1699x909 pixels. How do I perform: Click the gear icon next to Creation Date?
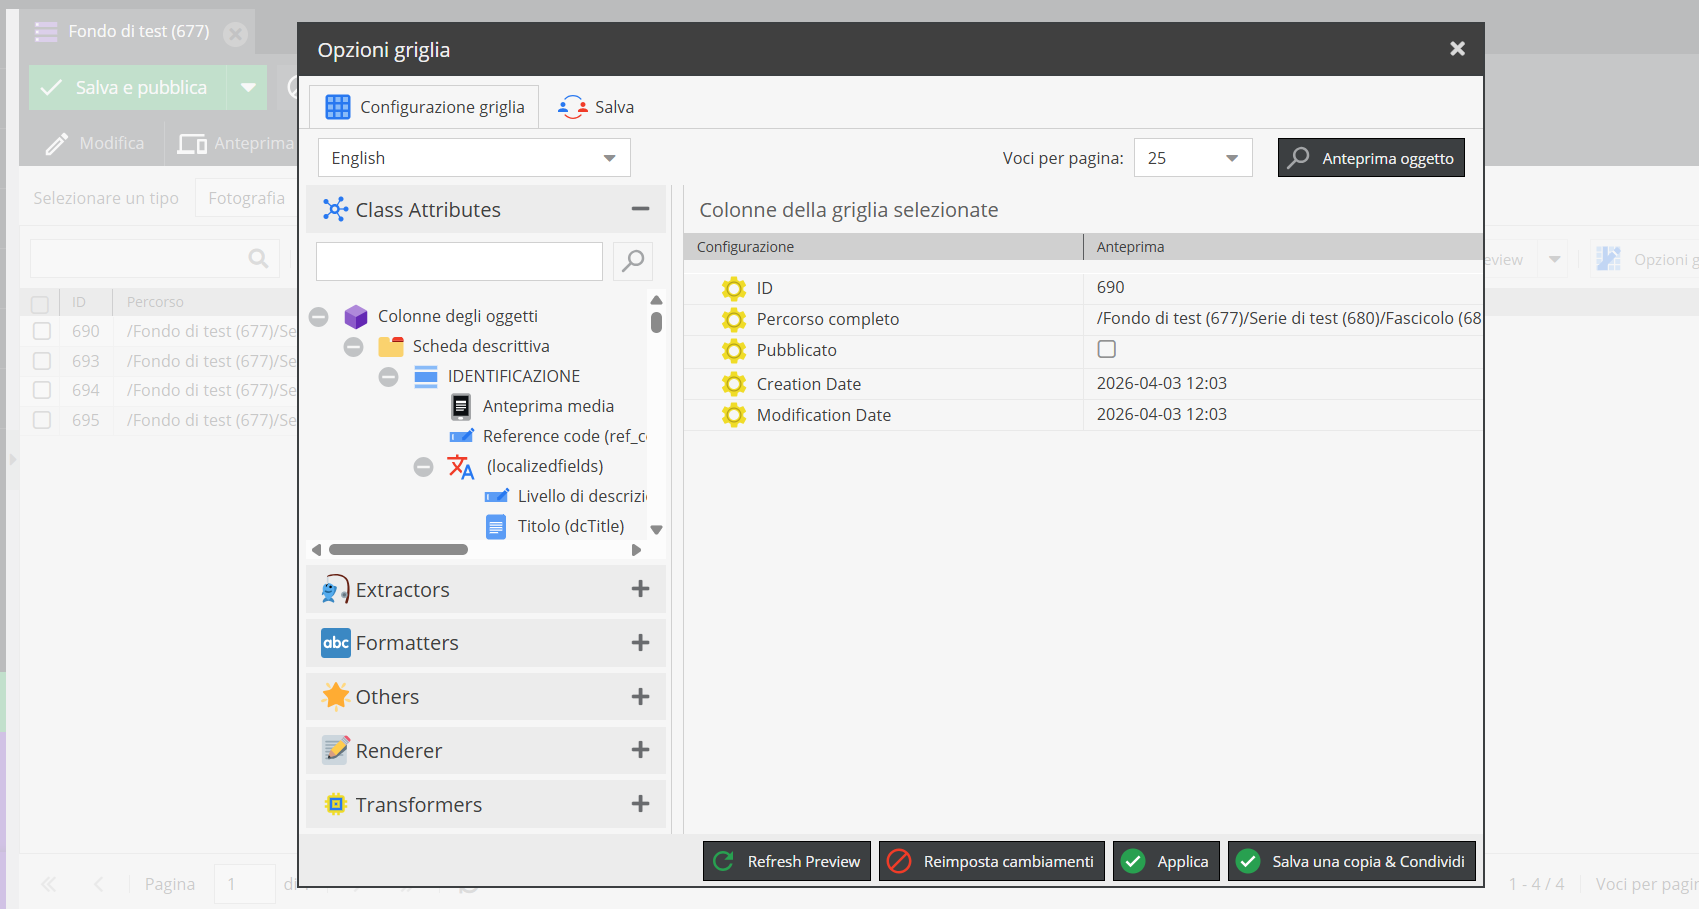[734, 385]
